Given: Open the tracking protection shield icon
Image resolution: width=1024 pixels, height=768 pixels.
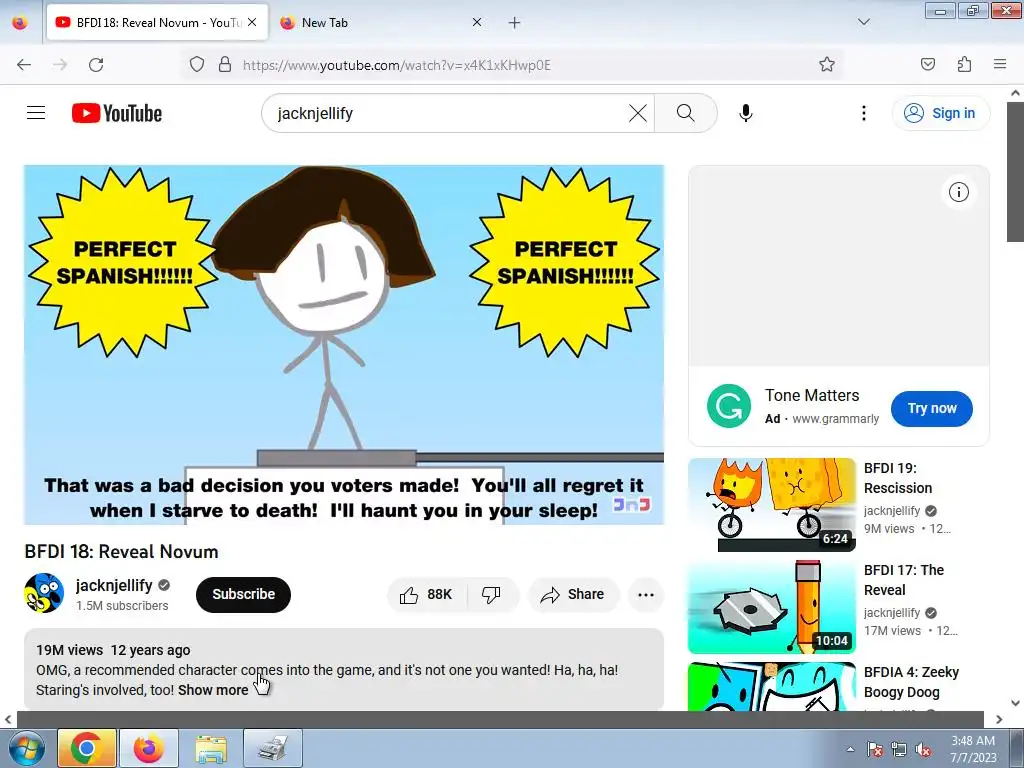Looking at the screenshot, I should (x=197, y=65).
